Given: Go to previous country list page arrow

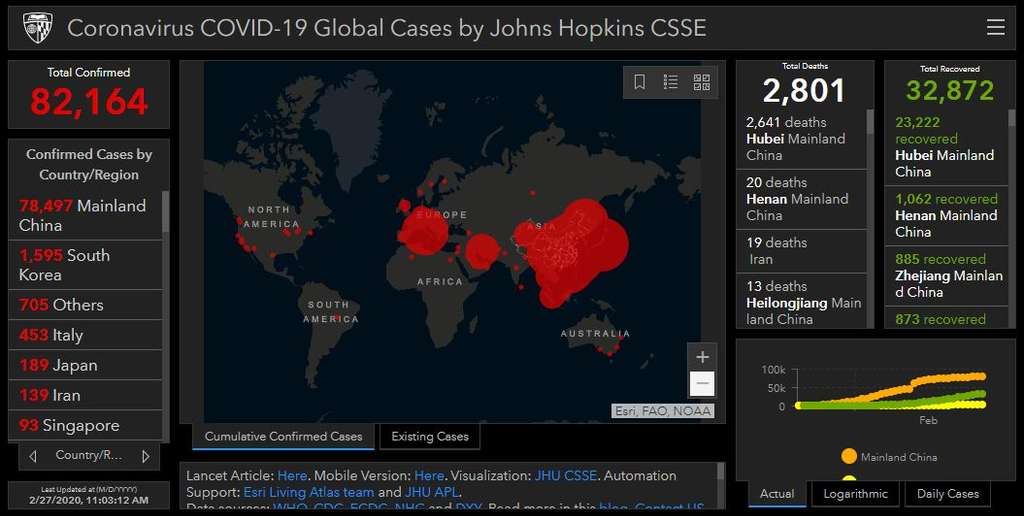Looking at the screenshot, I should click(x=33, y=456).
